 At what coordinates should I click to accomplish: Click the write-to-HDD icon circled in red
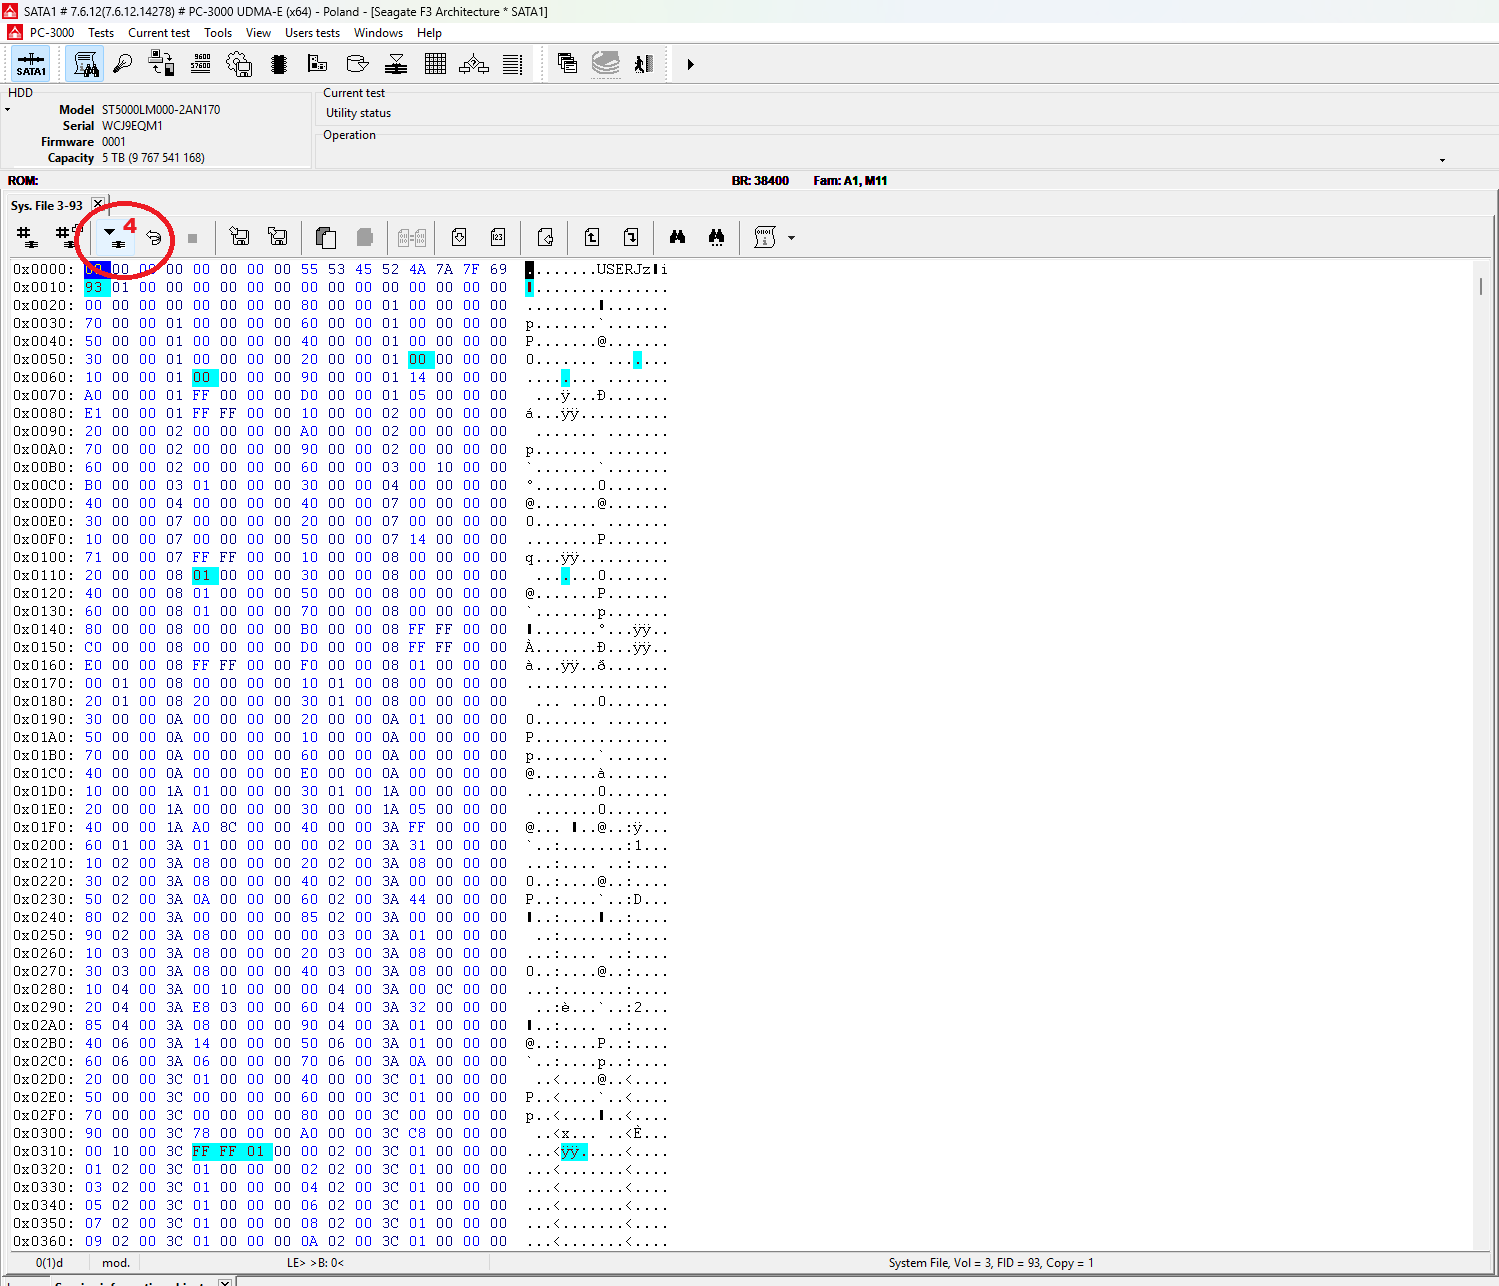[x=116, y=238]
